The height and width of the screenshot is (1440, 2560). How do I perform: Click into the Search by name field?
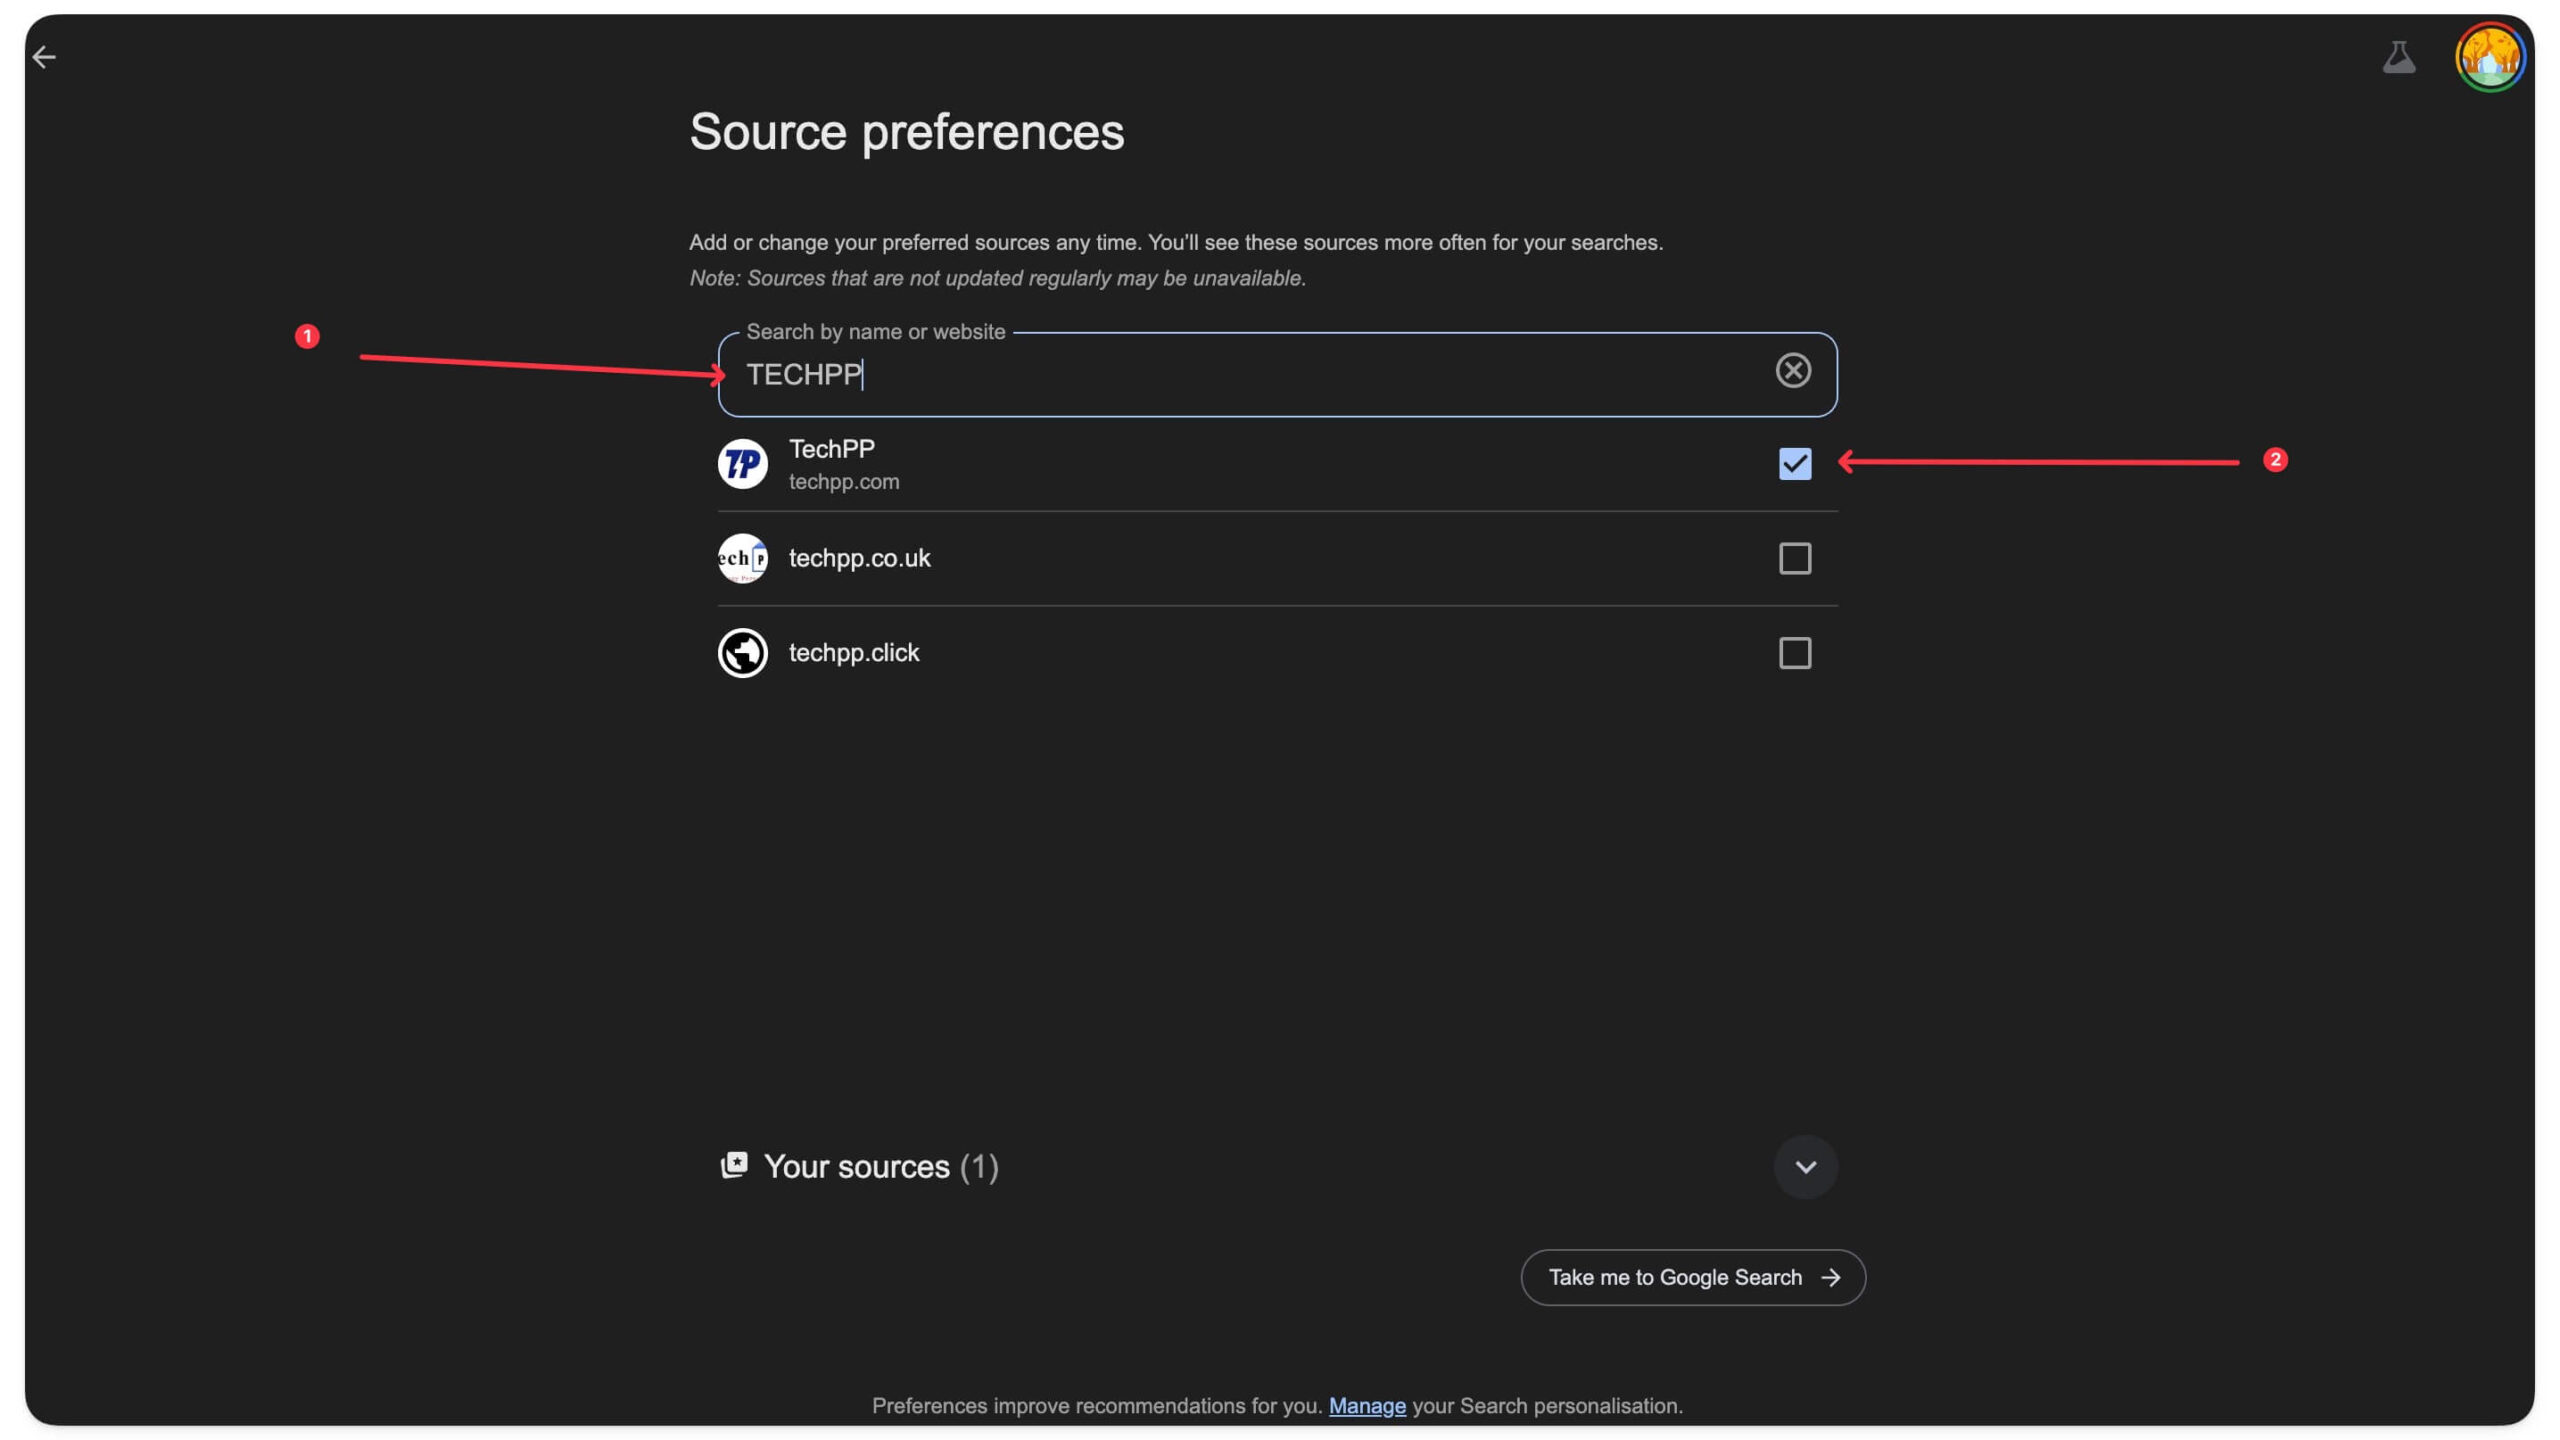[x=1250, y=375]
